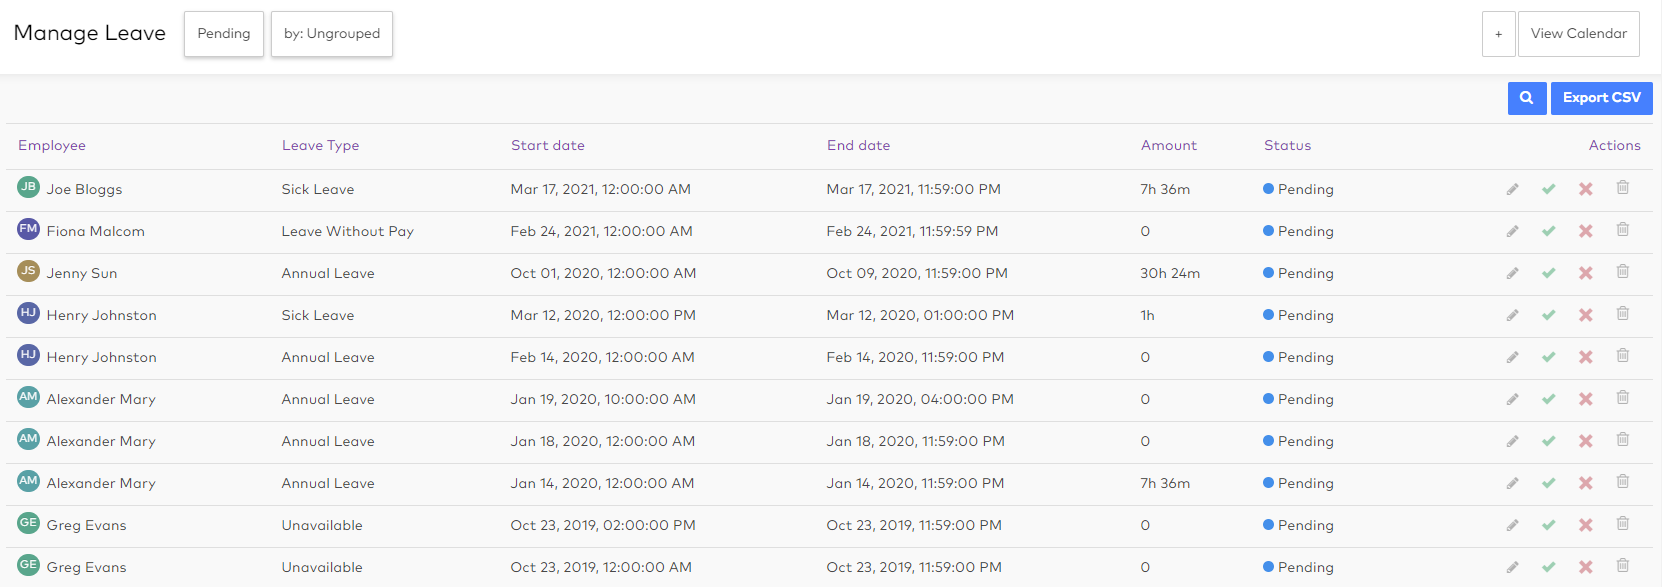
Task: Export the leave list as CSV
Action: click(x=1601, y=98)
